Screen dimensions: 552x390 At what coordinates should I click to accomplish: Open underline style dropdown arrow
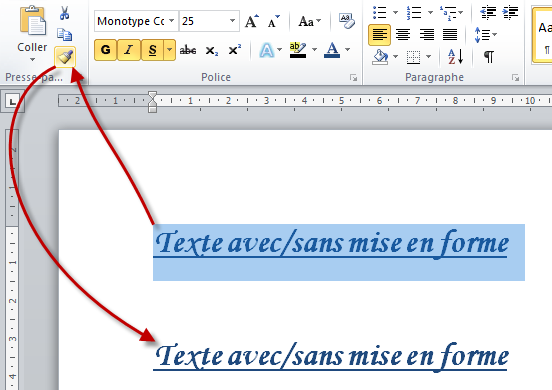(170, 50)
